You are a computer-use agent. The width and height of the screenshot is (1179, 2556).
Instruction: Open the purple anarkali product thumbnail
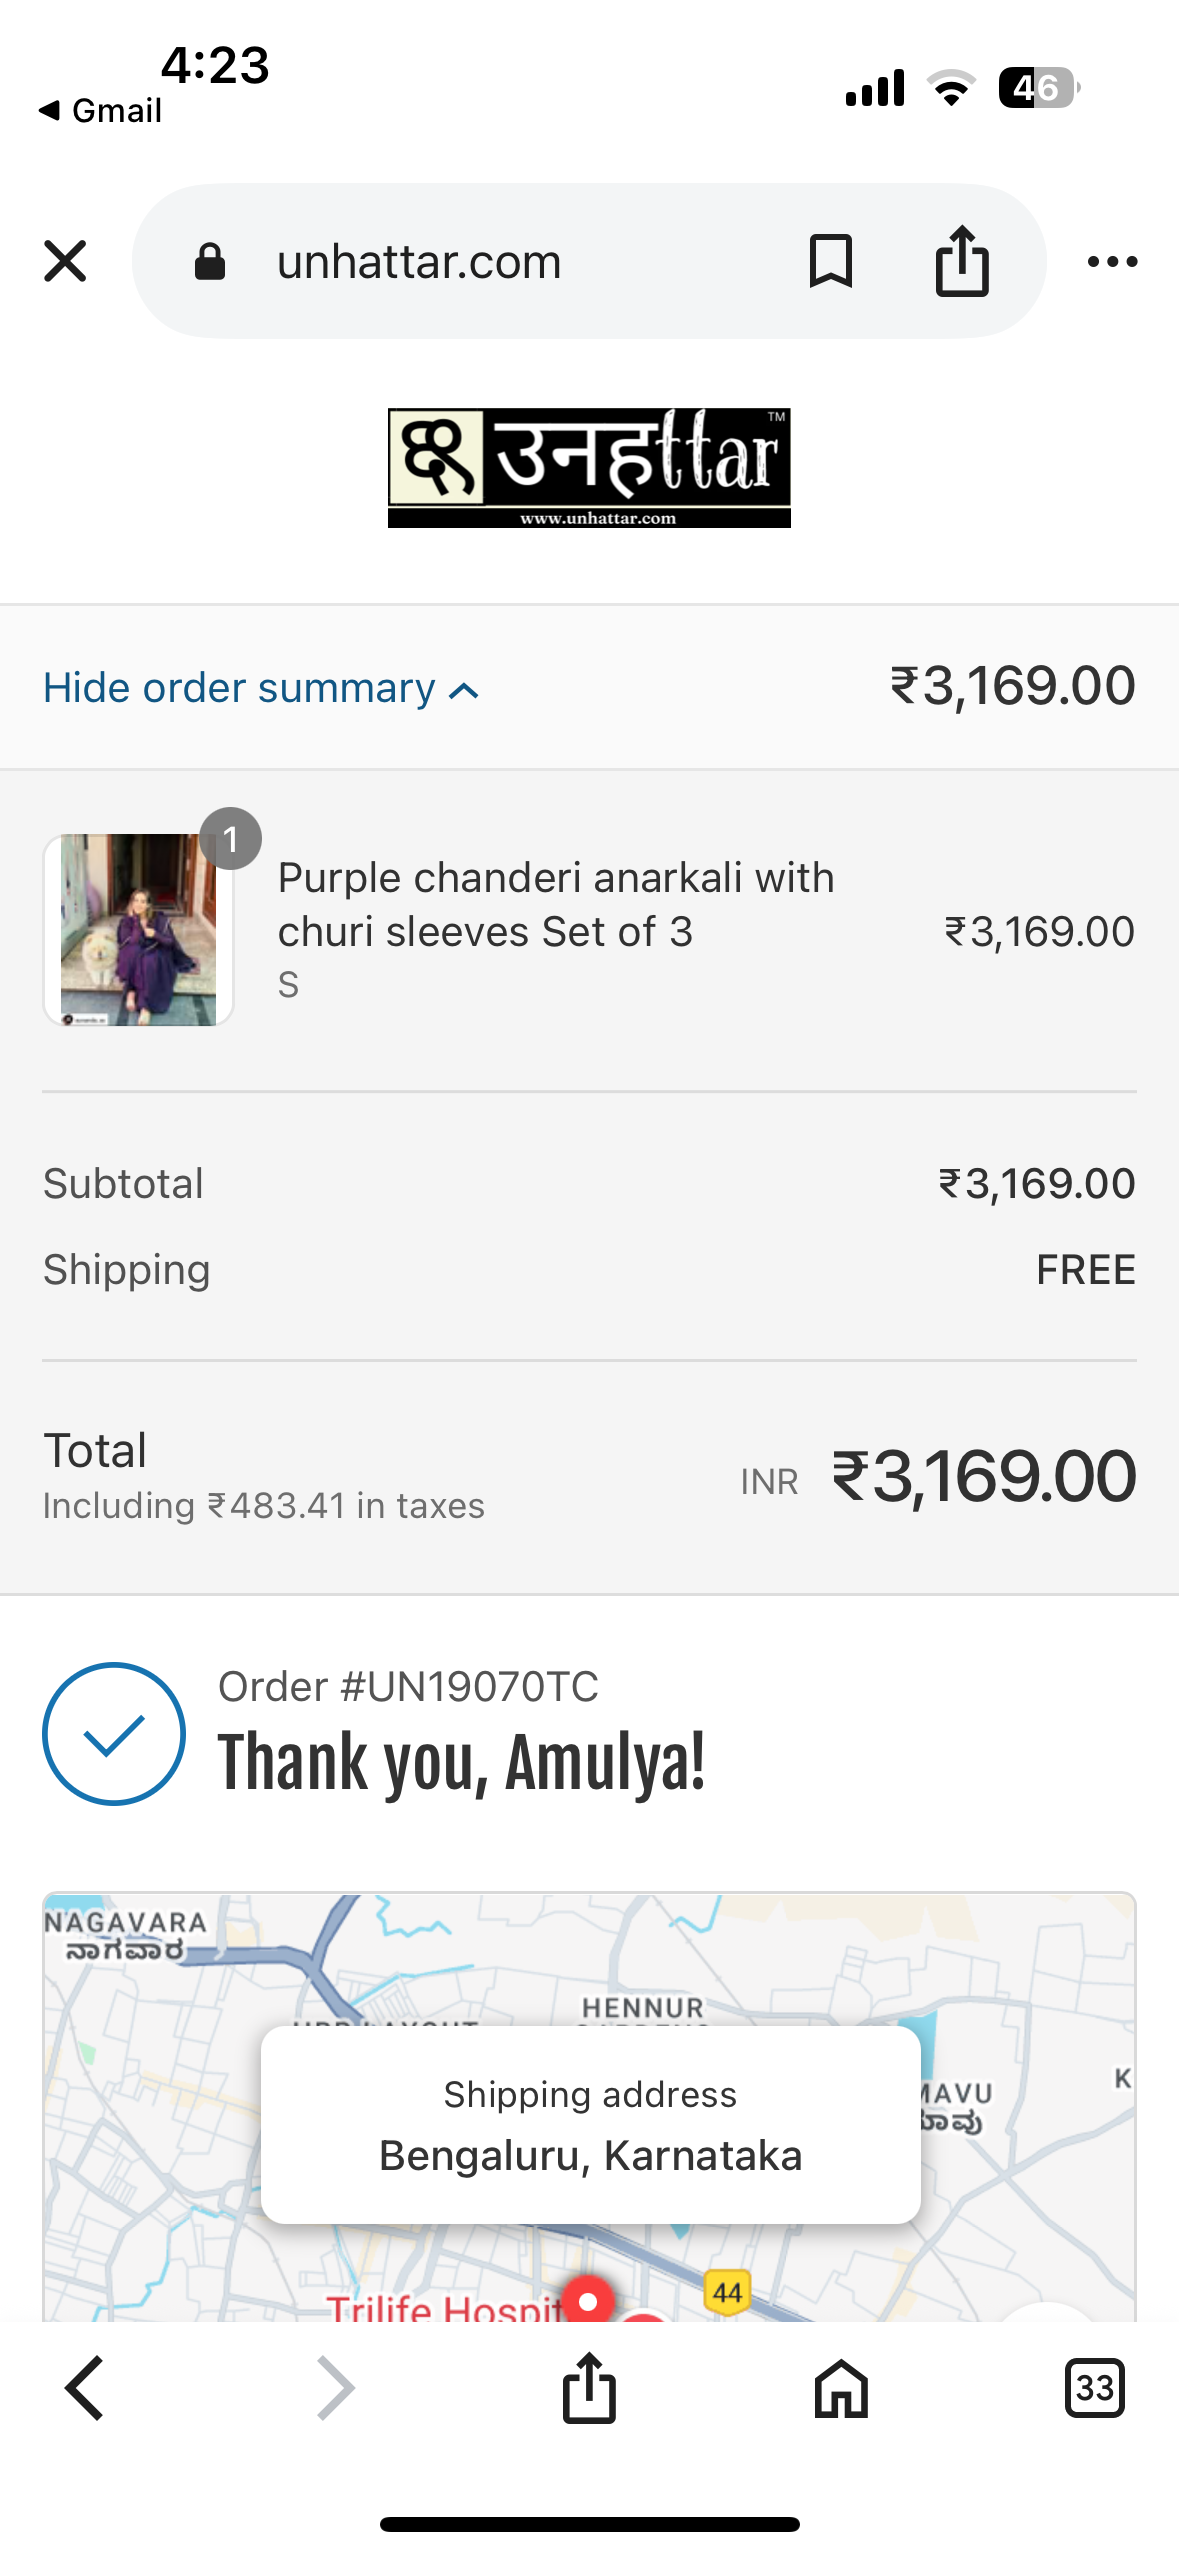click(x=138, y=929)
